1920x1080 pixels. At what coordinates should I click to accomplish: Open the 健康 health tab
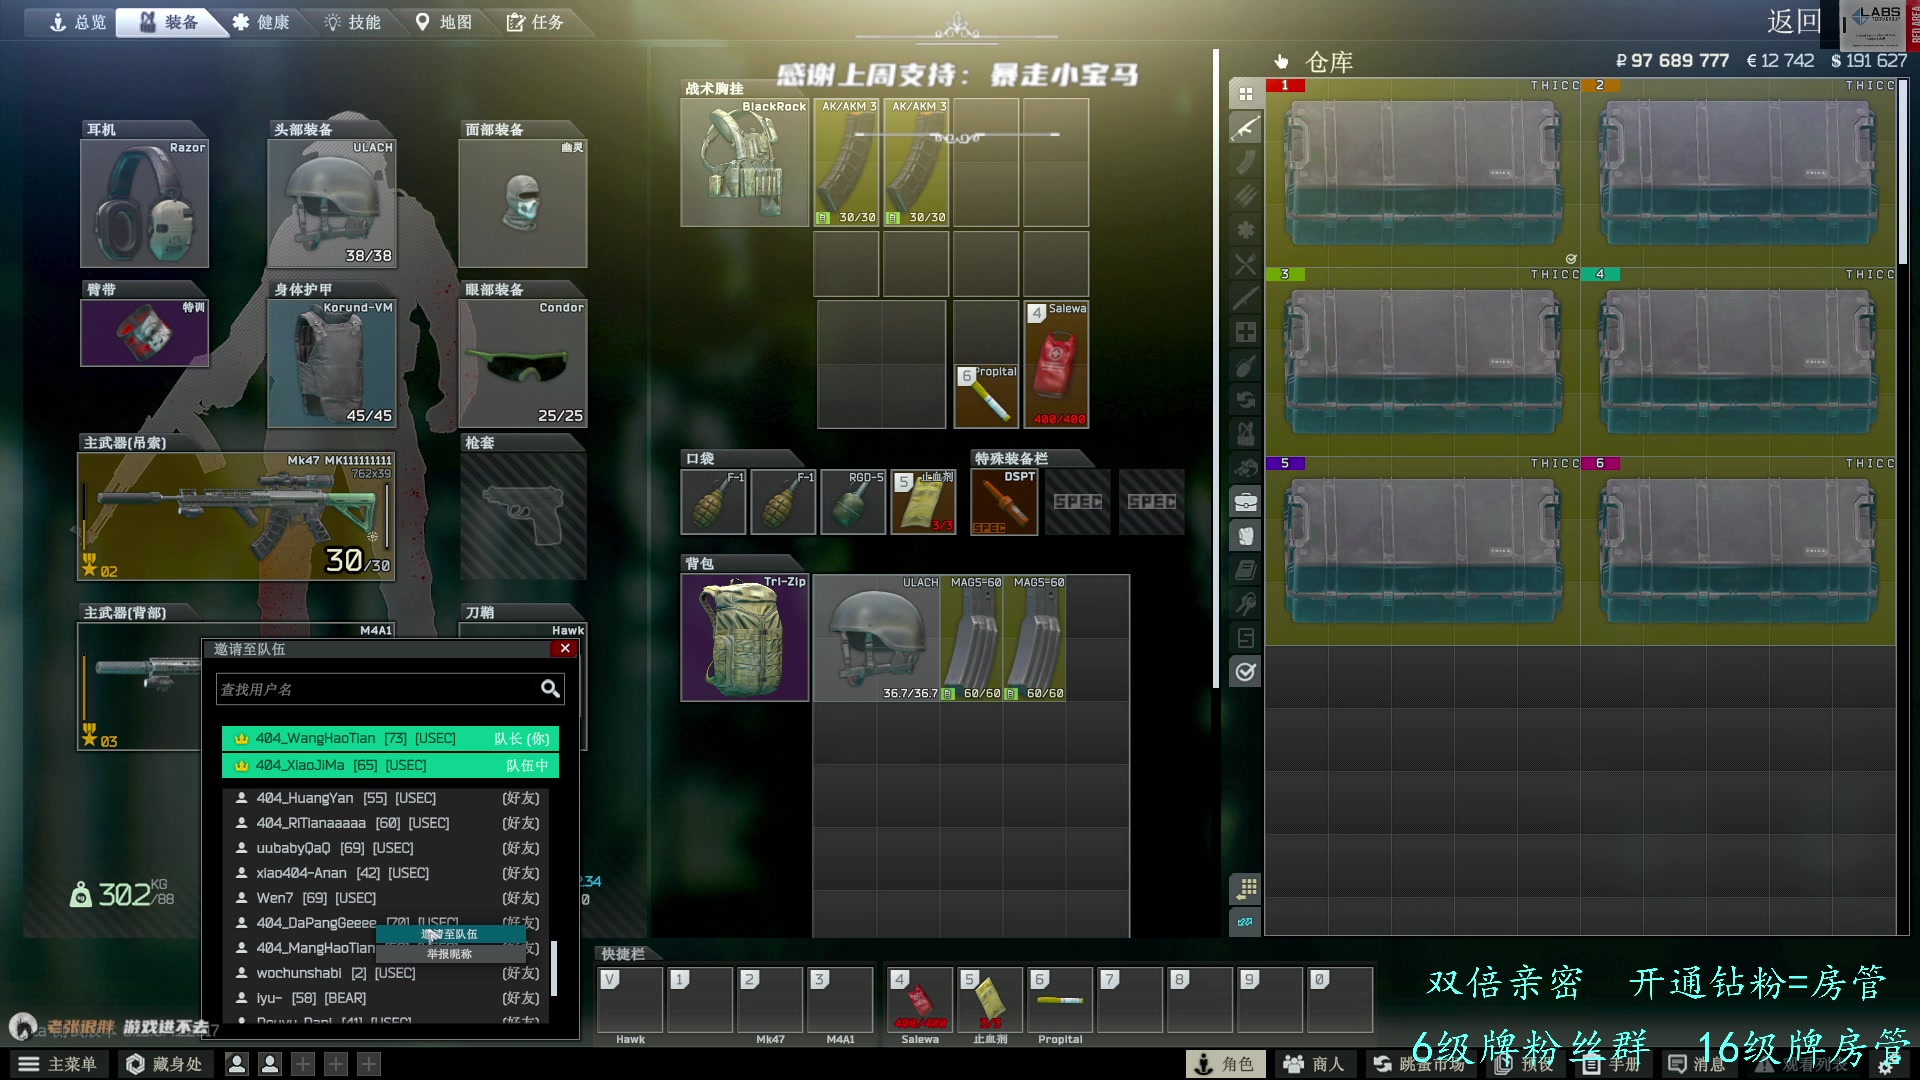[262, 22]
